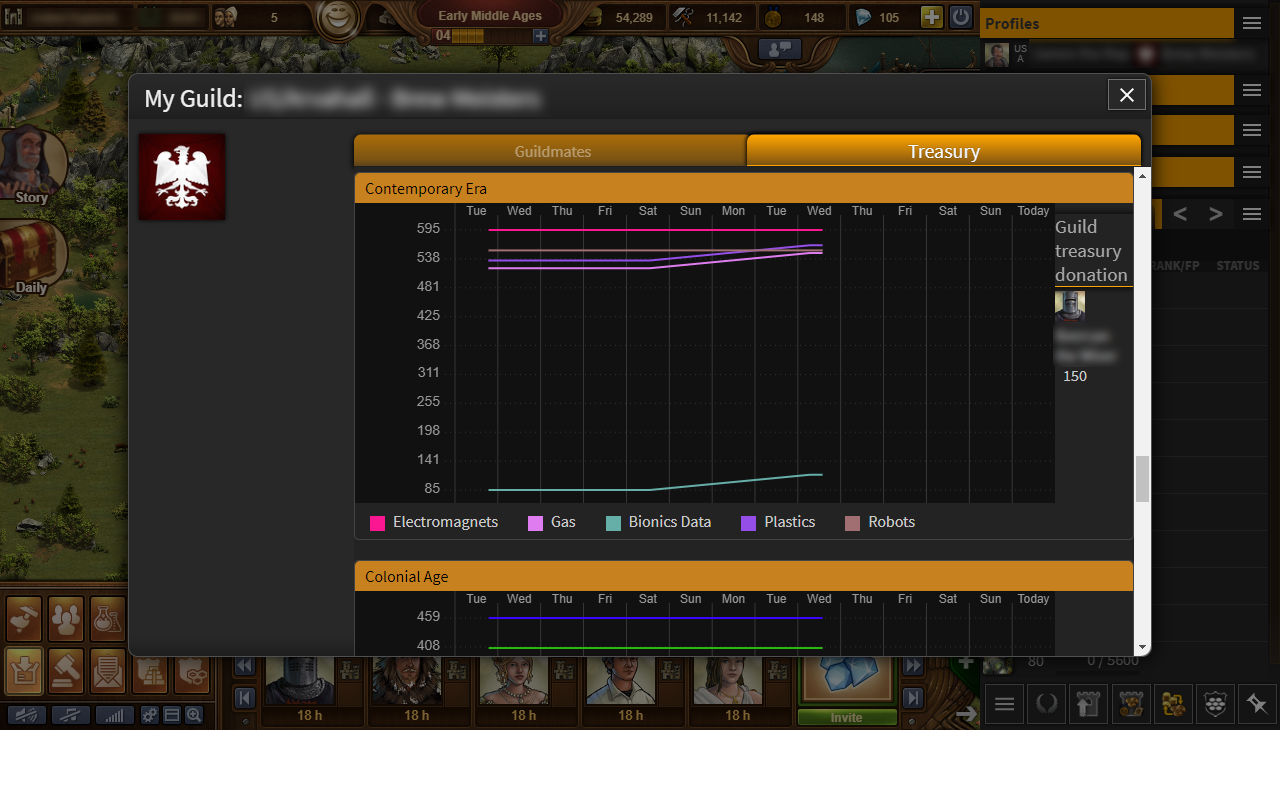Go to previous page arrow in side panel
This screenshot has width=1280, height=800.
point(1180,213)
